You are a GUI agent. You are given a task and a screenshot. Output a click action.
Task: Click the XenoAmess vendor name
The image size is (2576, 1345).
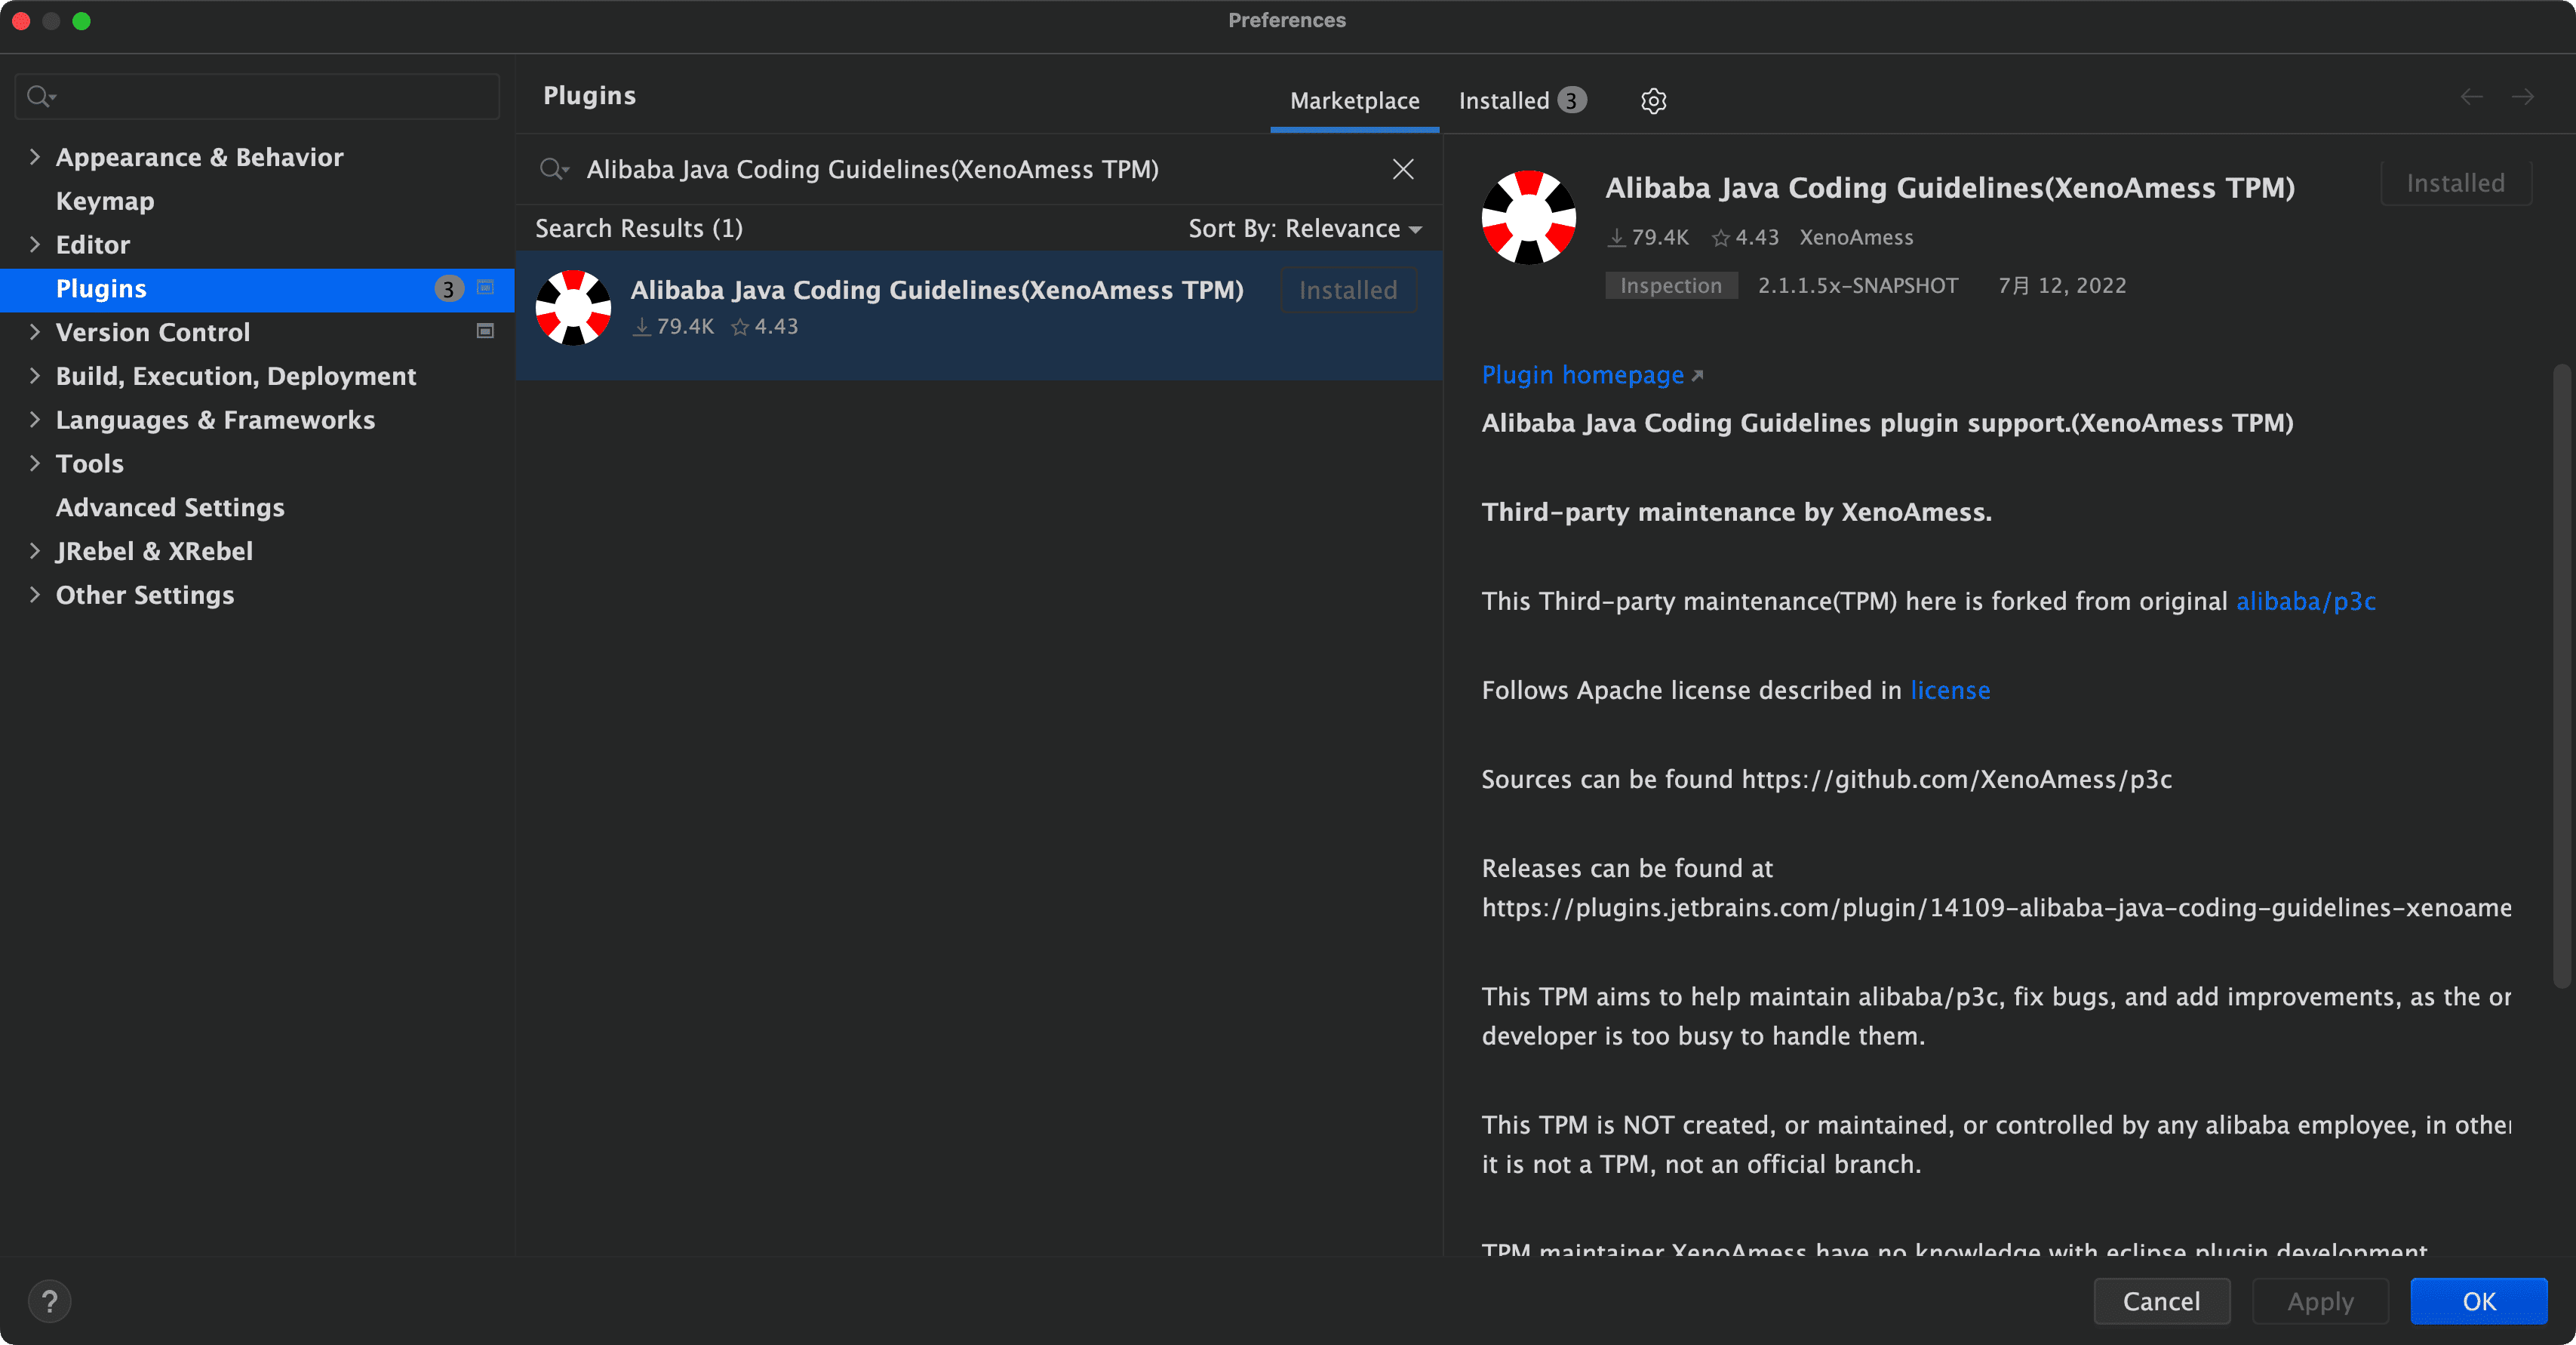(1856, 237)
